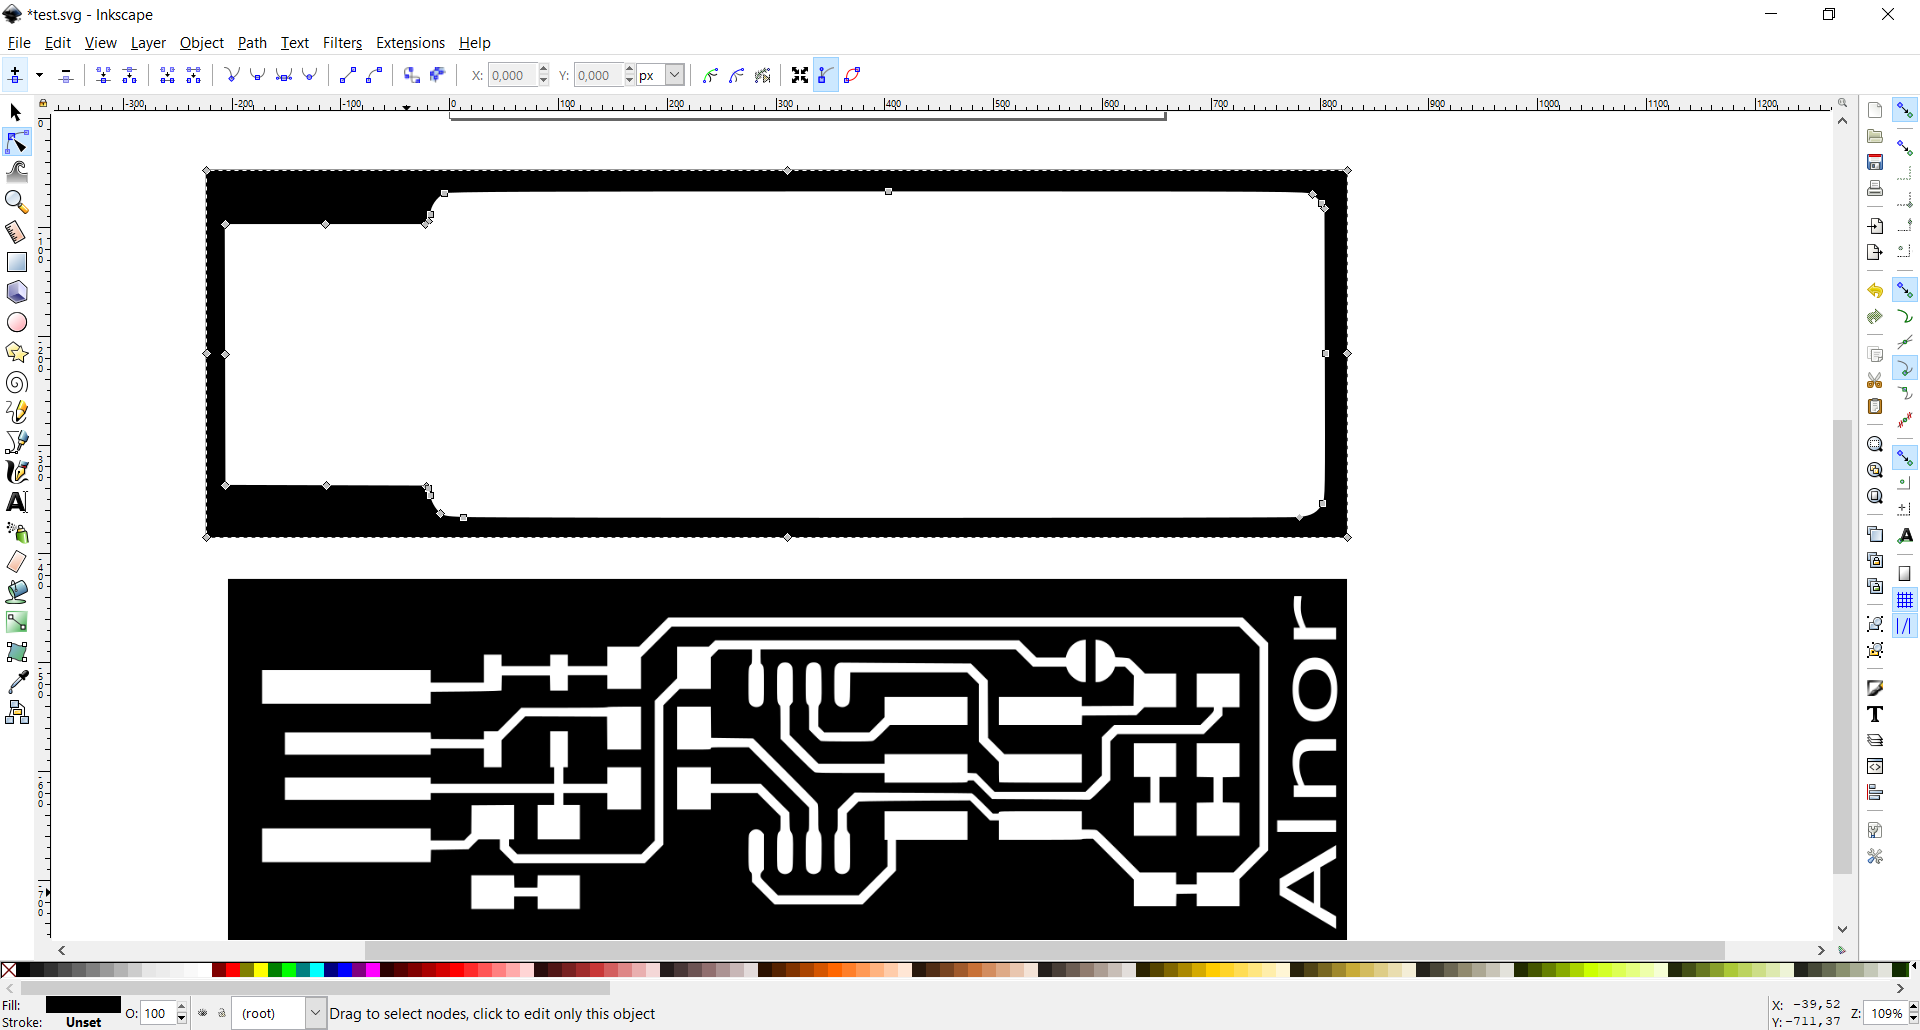Click Delete selected nodes button
Viewport: 1920px width, 1030px height.
point(66,75)
